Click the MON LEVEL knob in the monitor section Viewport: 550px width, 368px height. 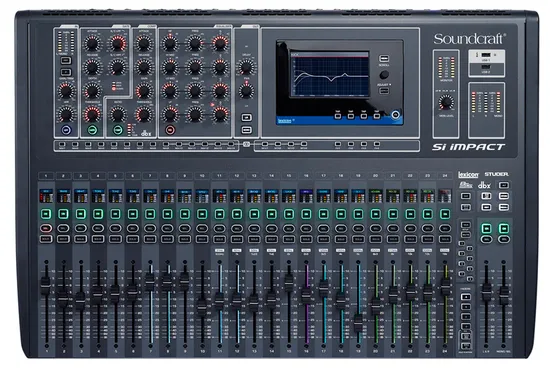click(446, 102)
